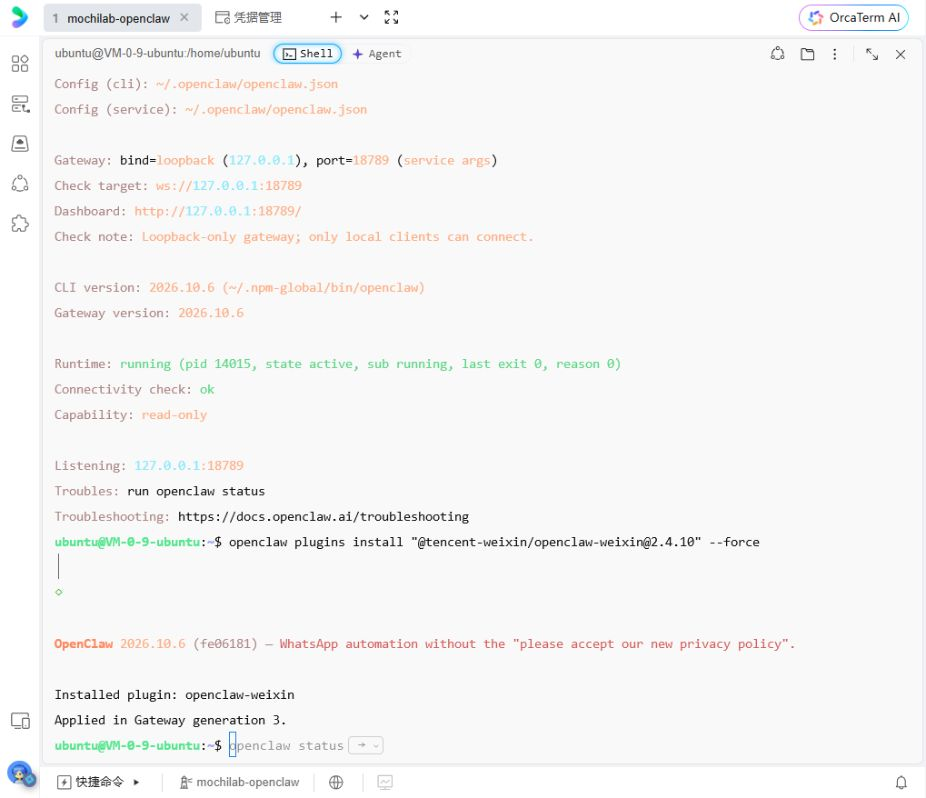Switch the terminal to Shell mode
Screen dimensions: 926x798
point(307,54)
